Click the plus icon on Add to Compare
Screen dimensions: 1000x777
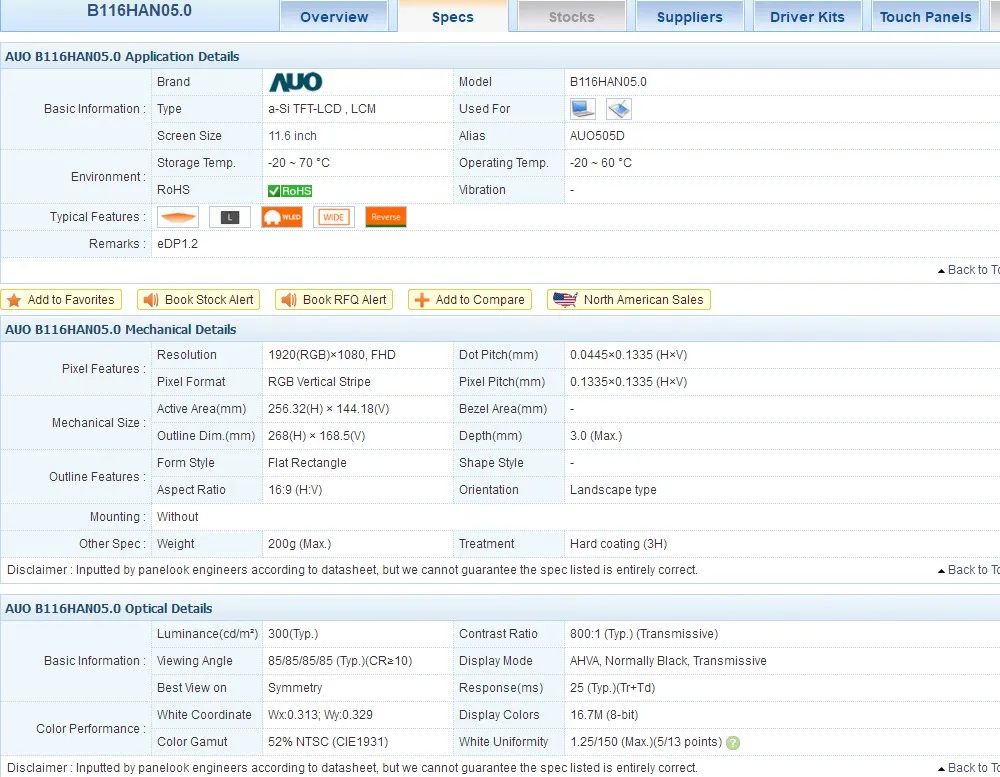[422, 300]
